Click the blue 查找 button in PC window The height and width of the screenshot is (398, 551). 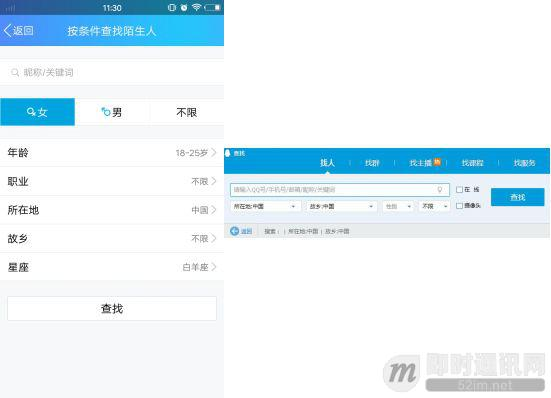click(518, 197)
